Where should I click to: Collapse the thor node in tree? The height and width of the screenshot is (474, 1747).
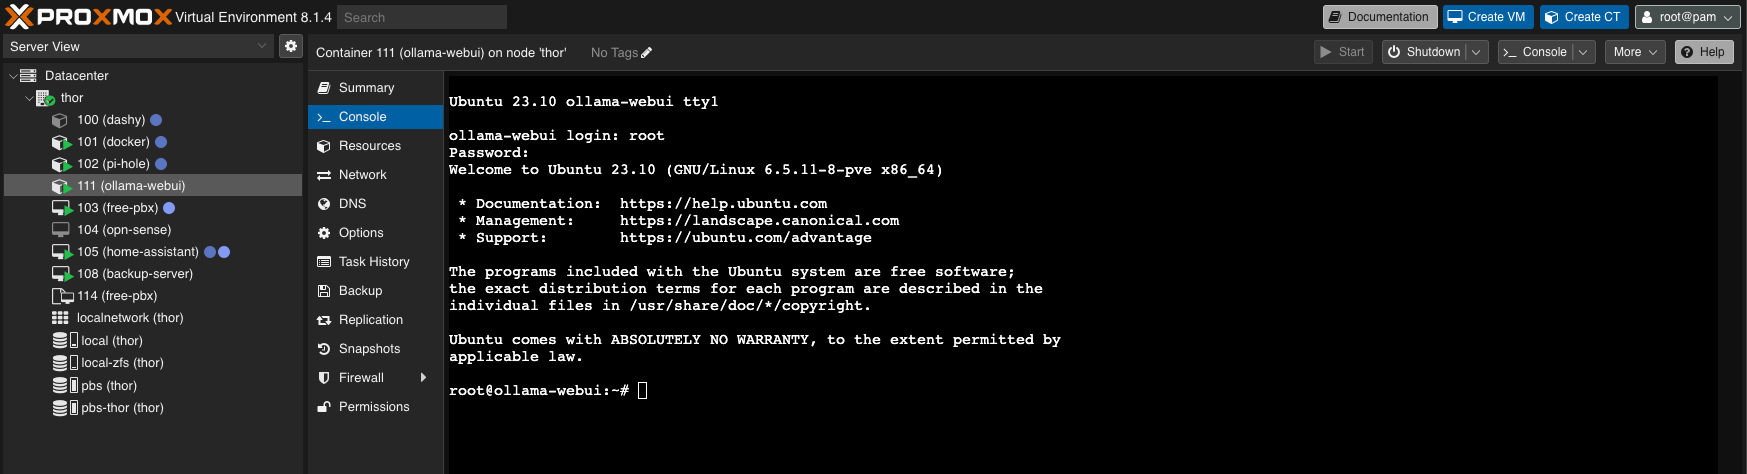coord(28,98)
